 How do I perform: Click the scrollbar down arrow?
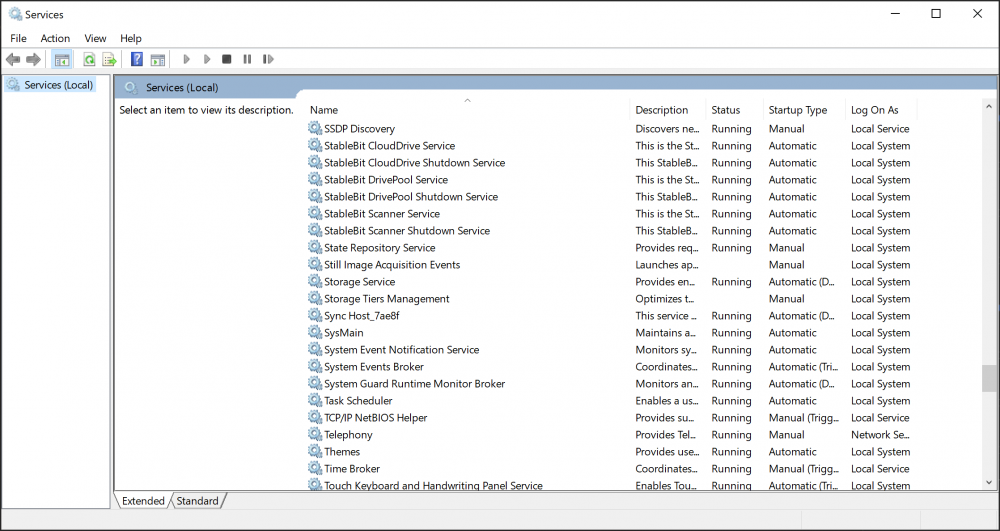[989, 483]
